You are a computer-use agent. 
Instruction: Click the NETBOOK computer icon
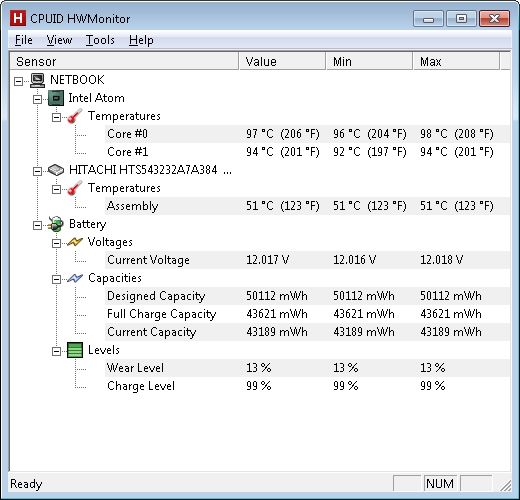point(38,80)
